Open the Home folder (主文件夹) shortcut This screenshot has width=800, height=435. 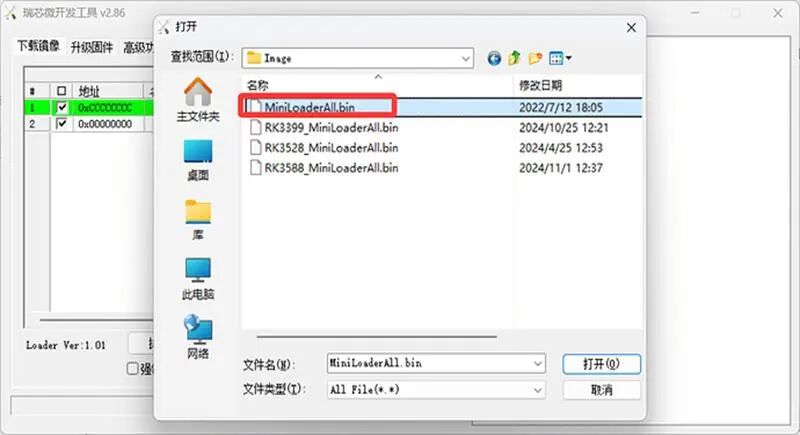pyautogui.click(x=198, y=100)
